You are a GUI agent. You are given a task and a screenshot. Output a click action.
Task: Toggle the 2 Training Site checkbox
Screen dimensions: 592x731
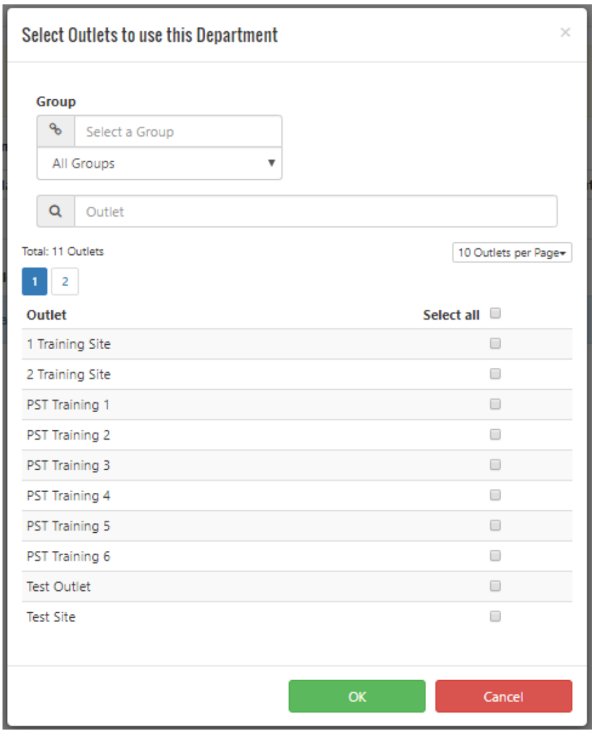pos(495,374)
